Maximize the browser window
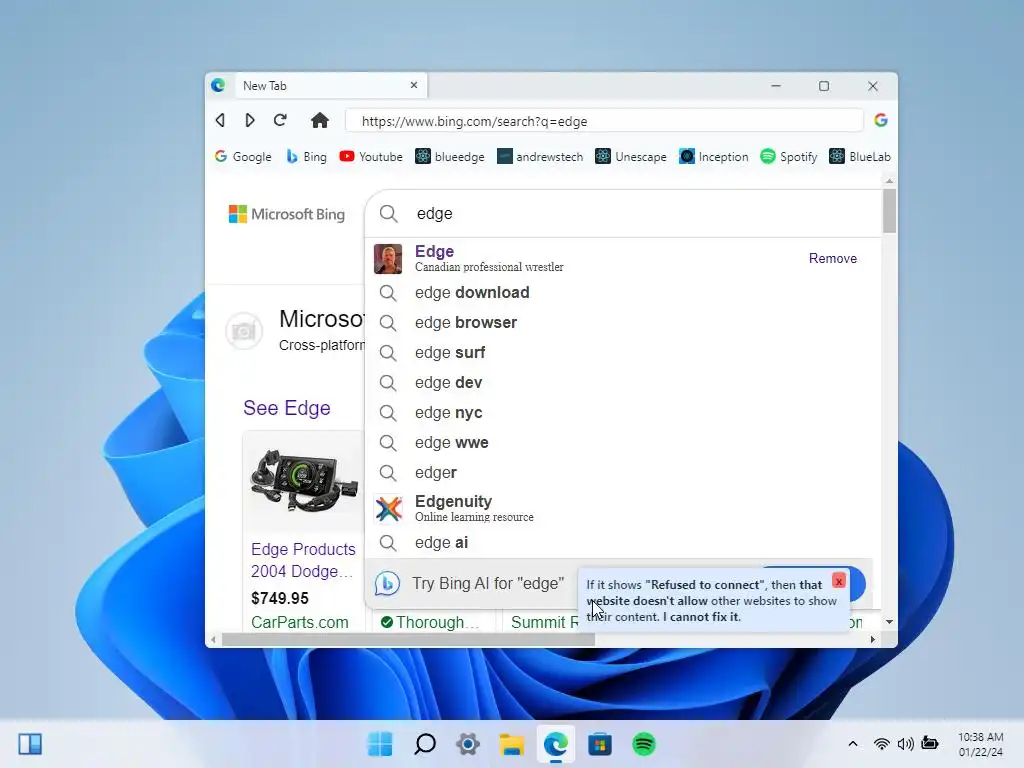The width and height of the screenshot is (1024, 768). click(824, 86)
